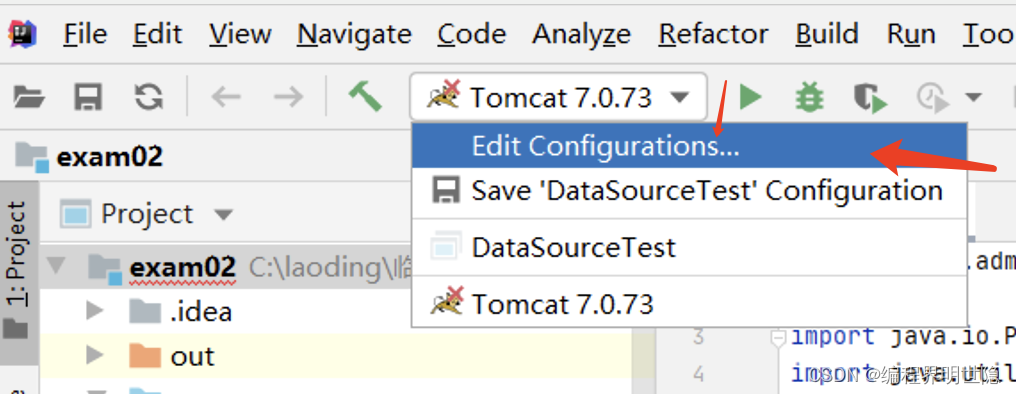Screen dimensions: 1016x394
Task: Collapse the exam02 project root node
Action: (x=59, y=267)
